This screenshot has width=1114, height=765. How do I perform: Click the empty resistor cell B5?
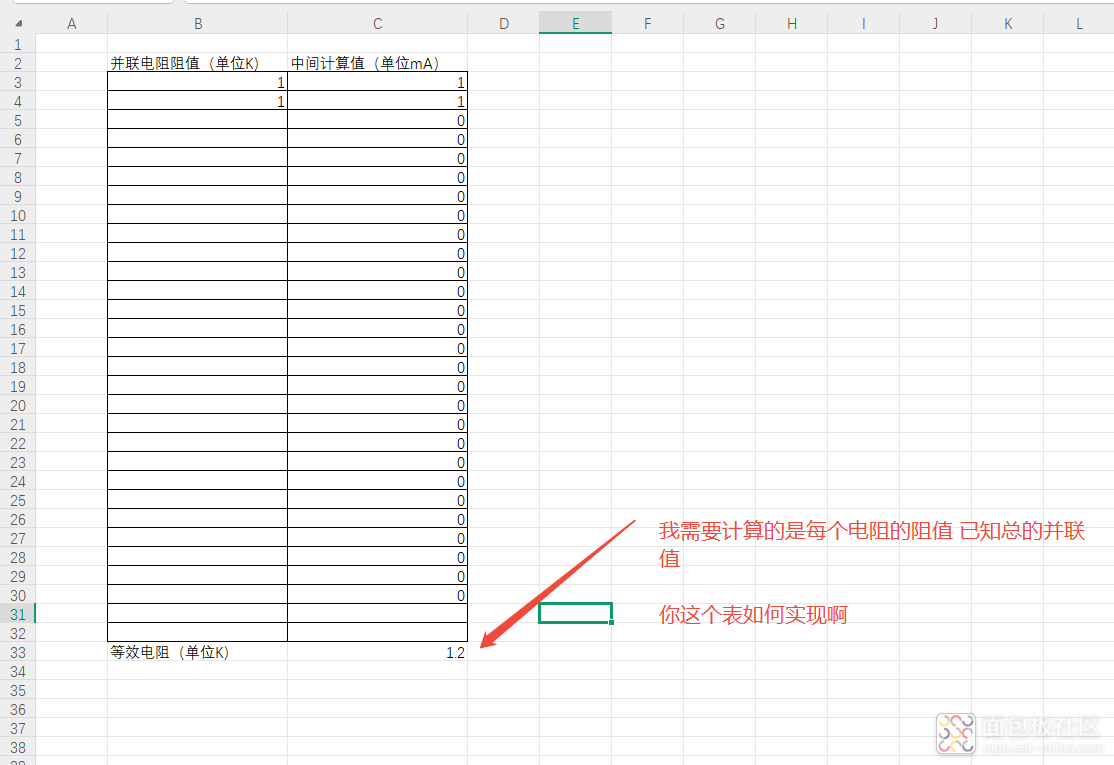pos(198,120)
